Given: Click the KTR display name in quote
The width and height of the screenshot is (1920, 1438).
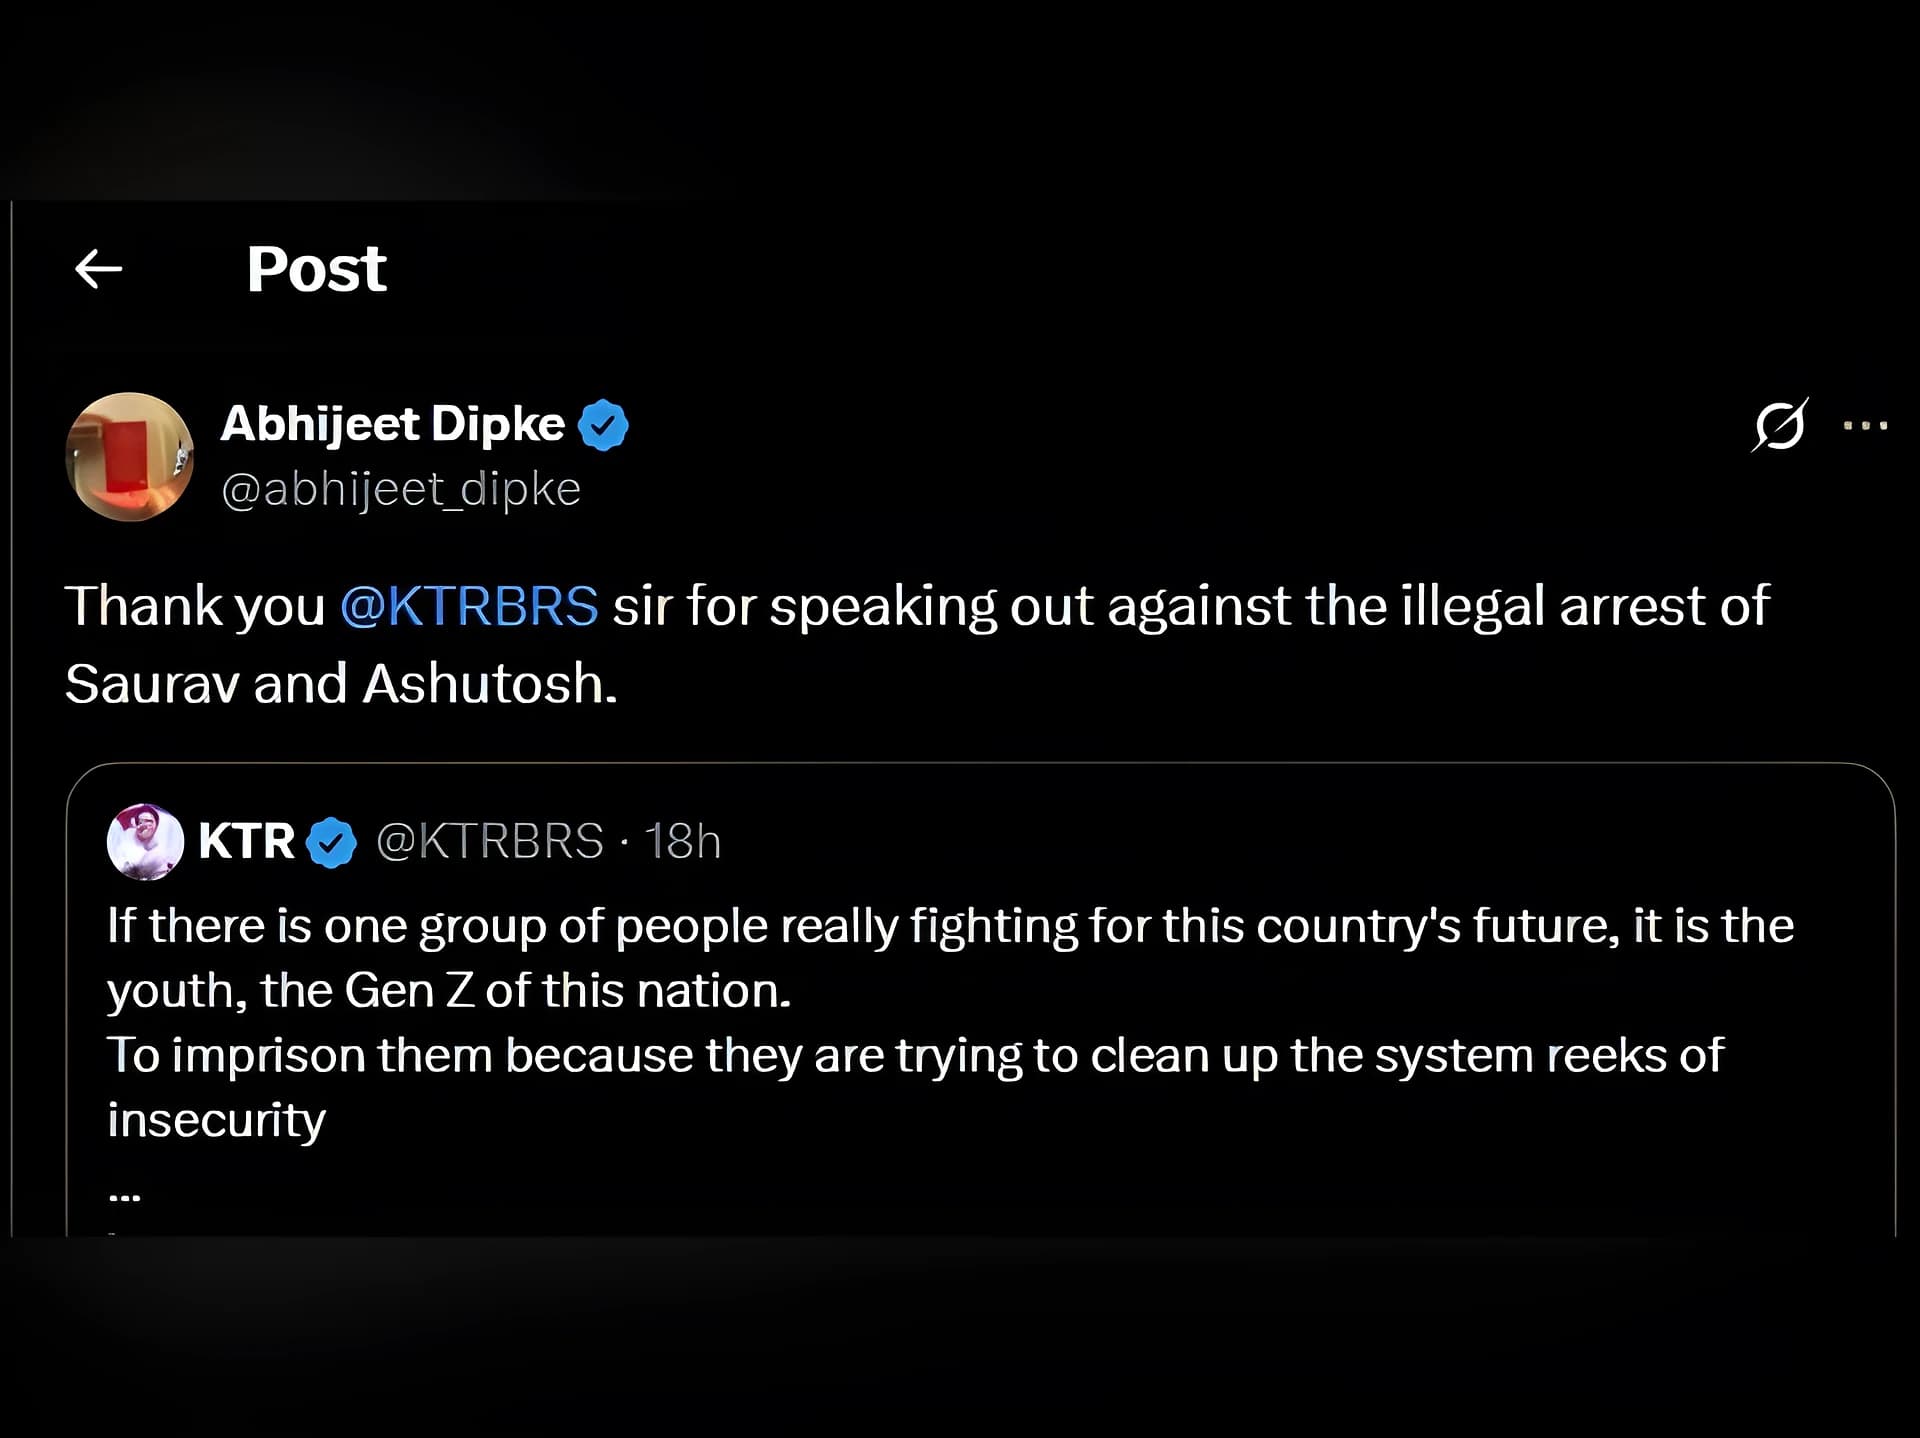Looking at the screenshot, I should (x=247, y=841).
